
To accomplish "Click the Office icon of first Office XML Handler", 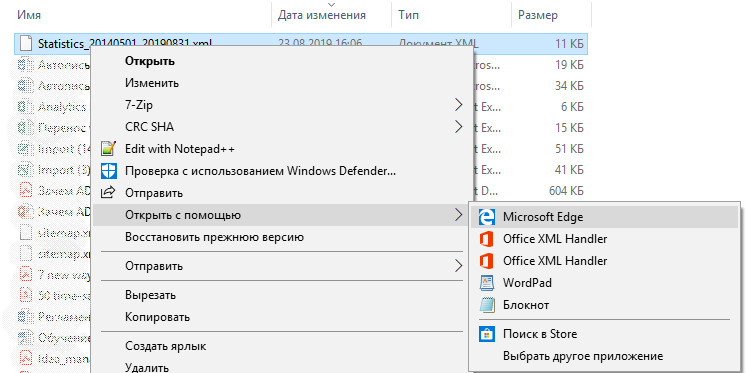I will [x=487, y=239].
